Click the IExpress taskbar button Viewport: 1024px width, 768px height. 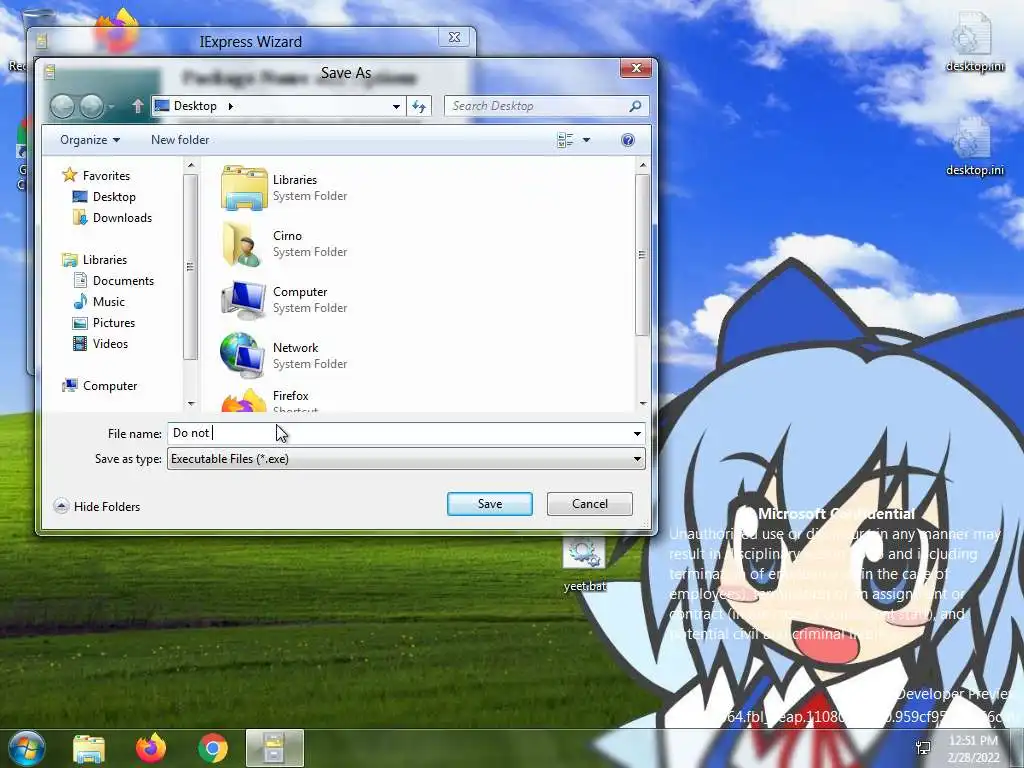click(275, 748)
